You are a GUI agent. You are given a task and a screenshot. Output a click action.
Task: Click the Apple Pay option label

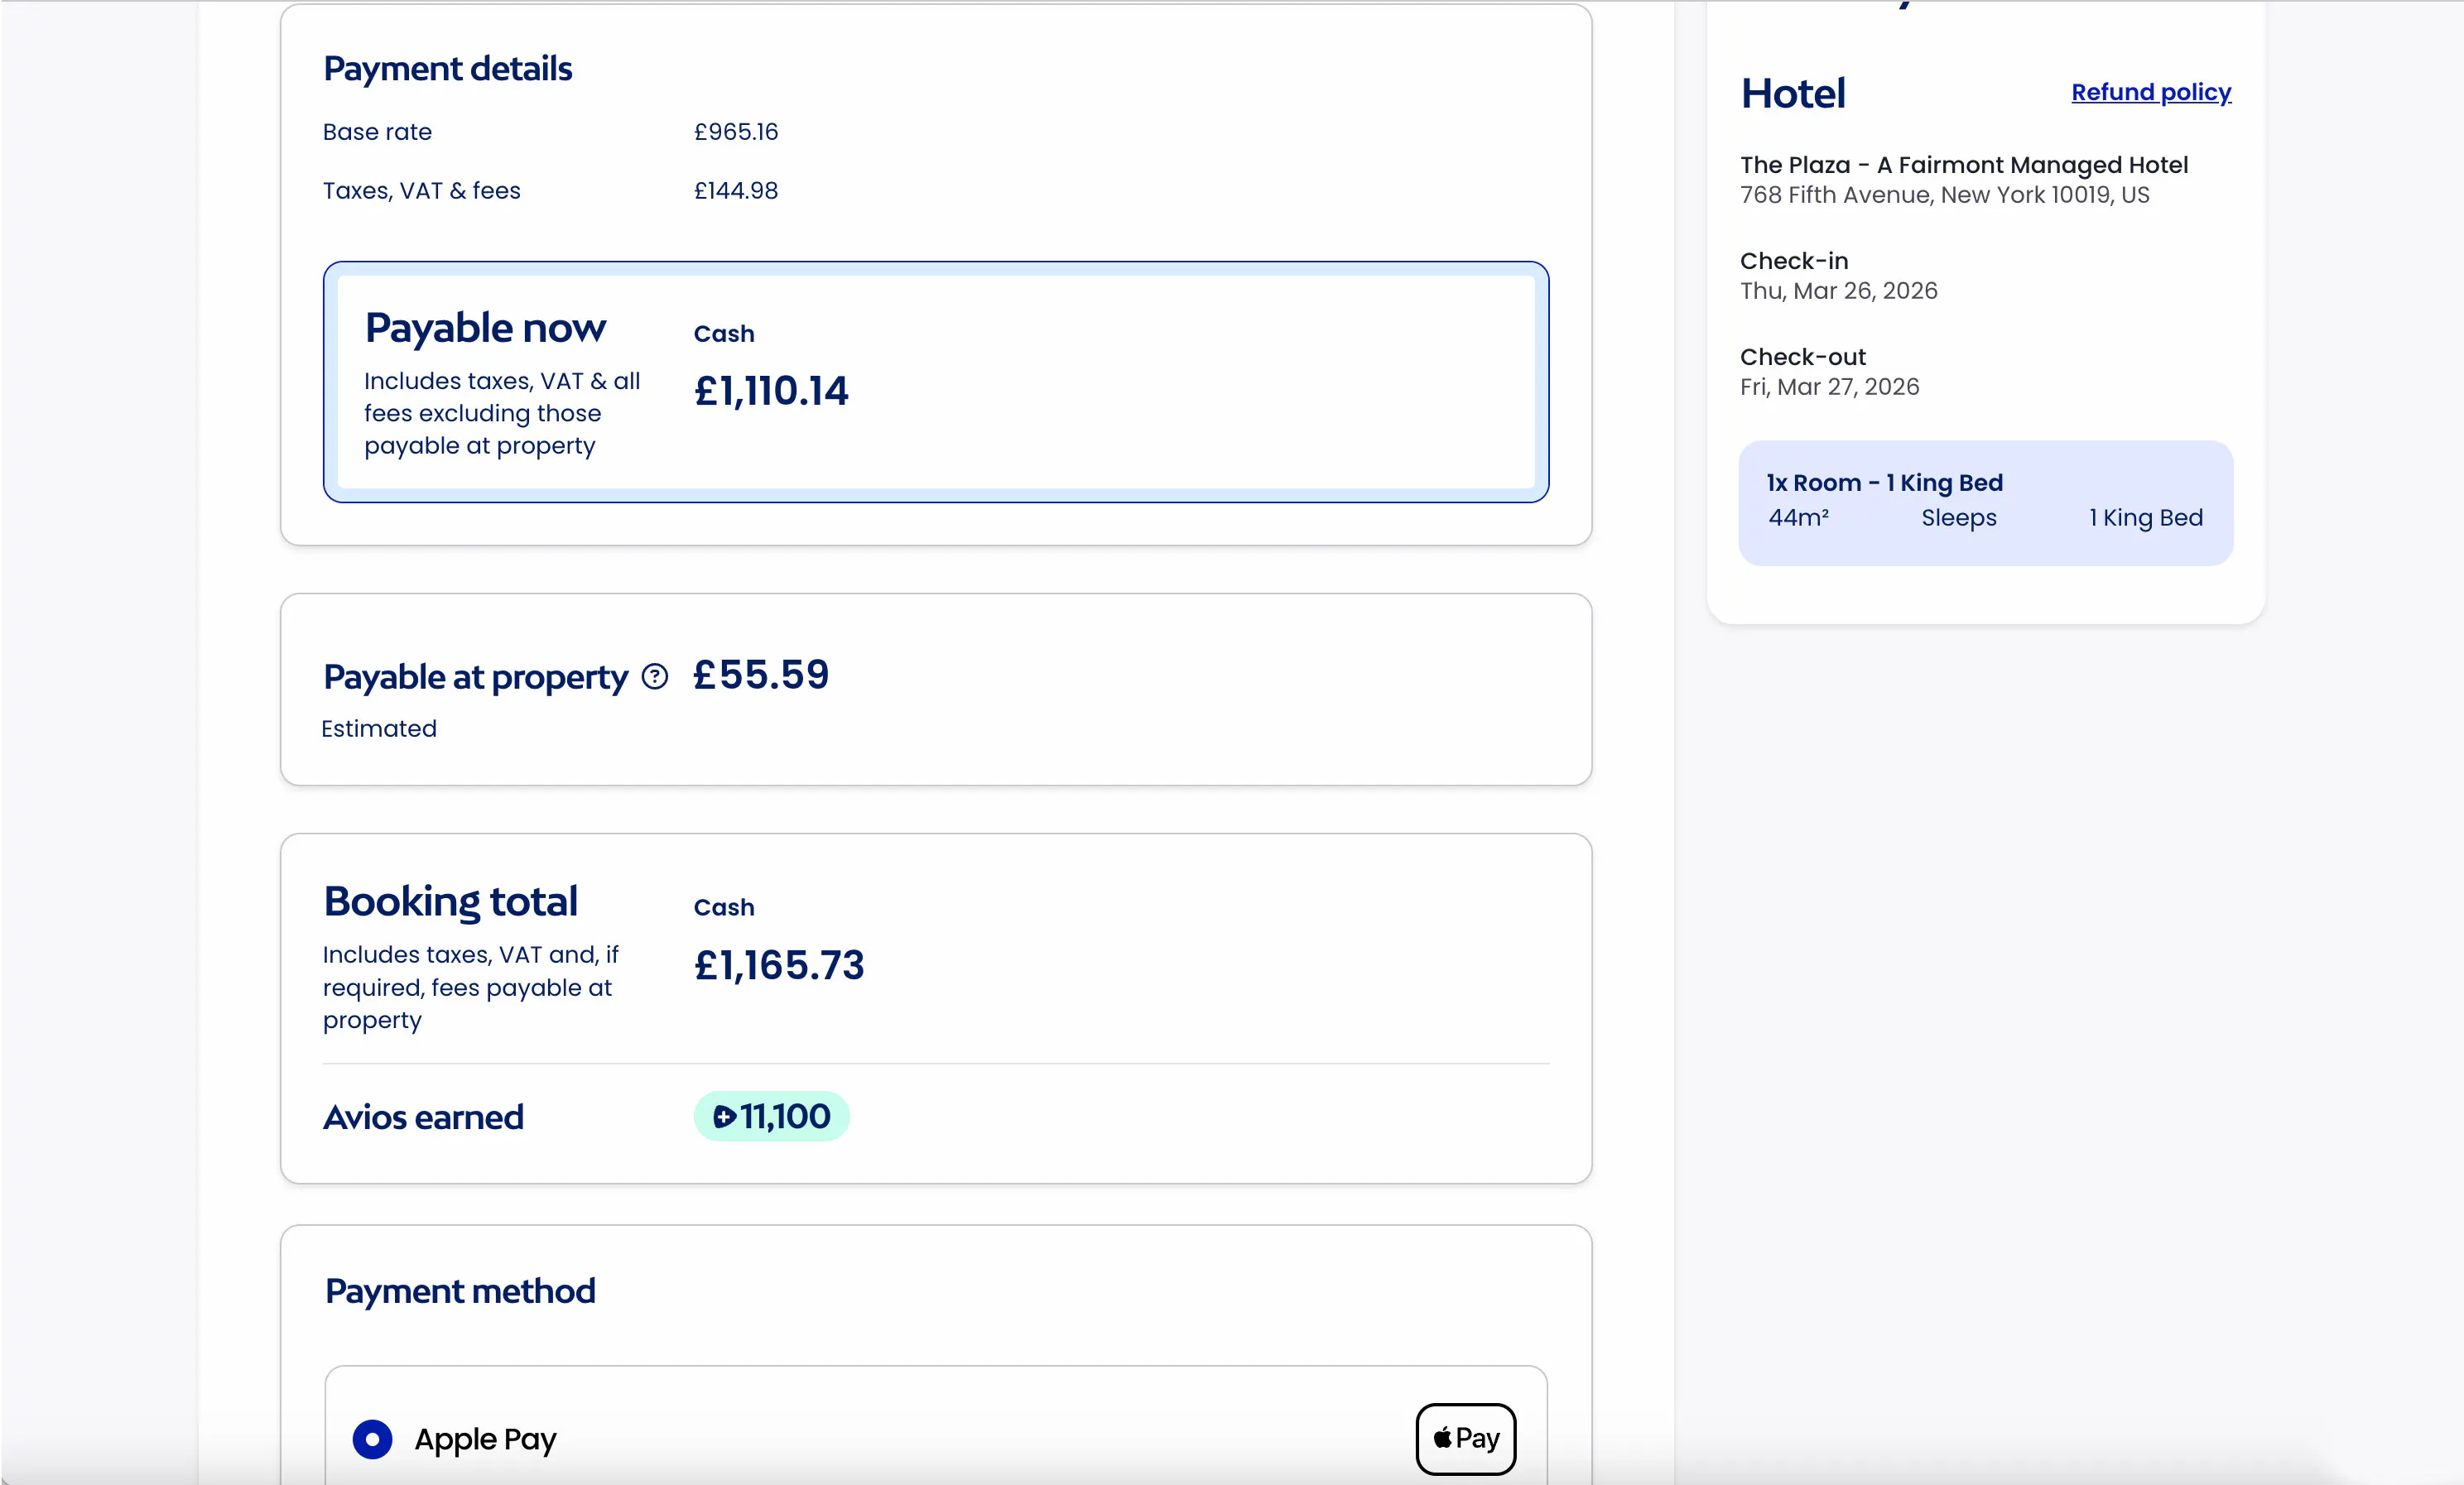pos(485,1439)
